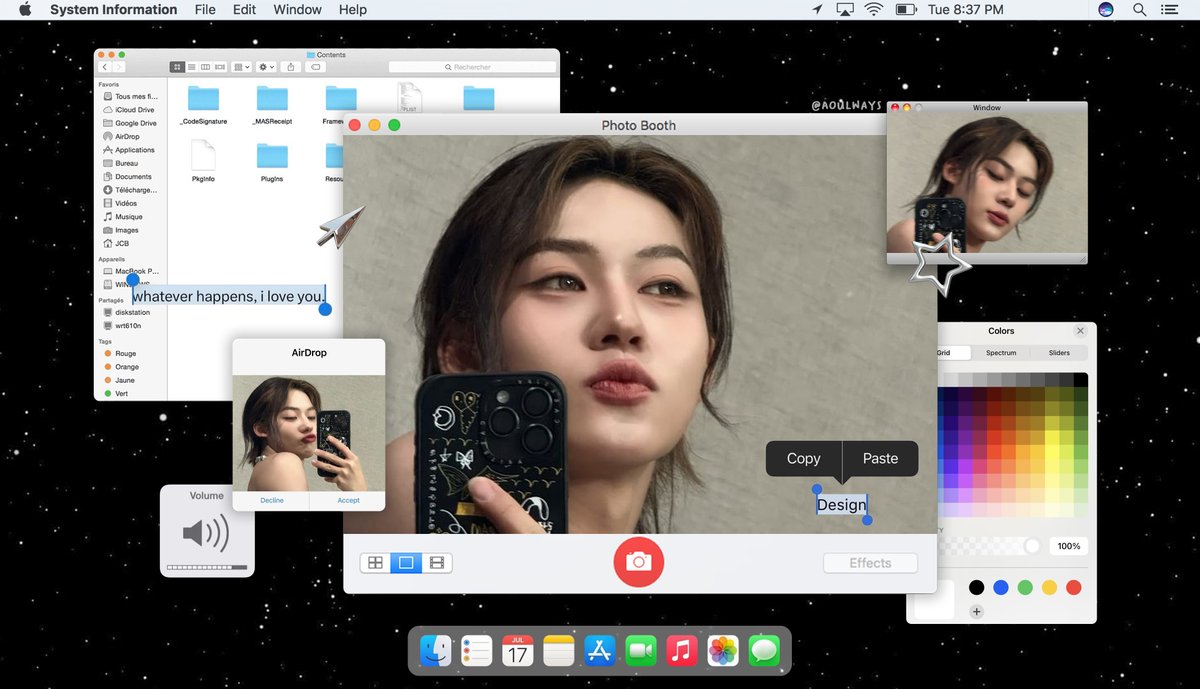
Task: Select the four-up grid photo mode
Action: click(375, 563)
